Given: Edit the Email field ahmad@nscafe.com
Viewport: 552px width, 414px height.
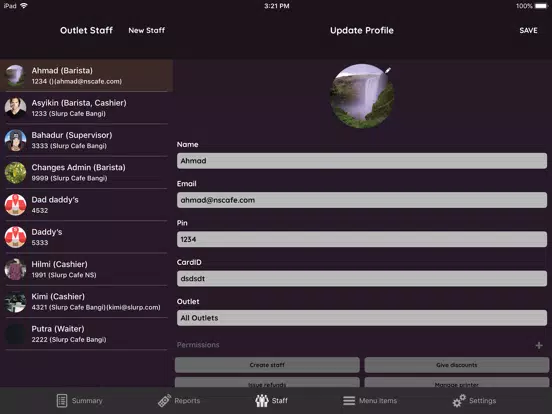Looking at the screenshot, I should point(362,200).
